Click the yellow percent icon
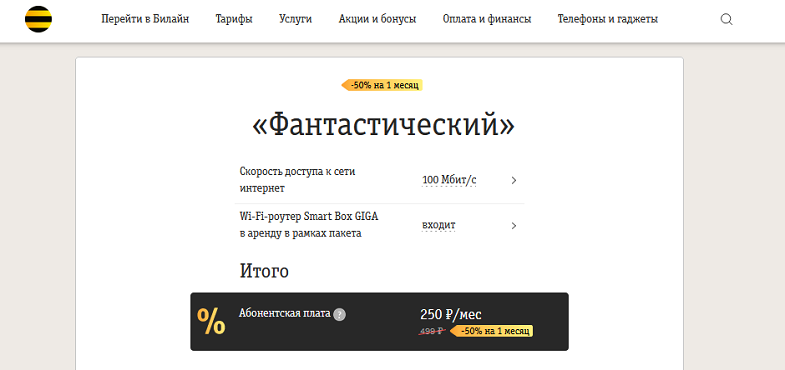The height and width of the screenshot is (370, 785). pyautogui.click(x=211, y=322)
